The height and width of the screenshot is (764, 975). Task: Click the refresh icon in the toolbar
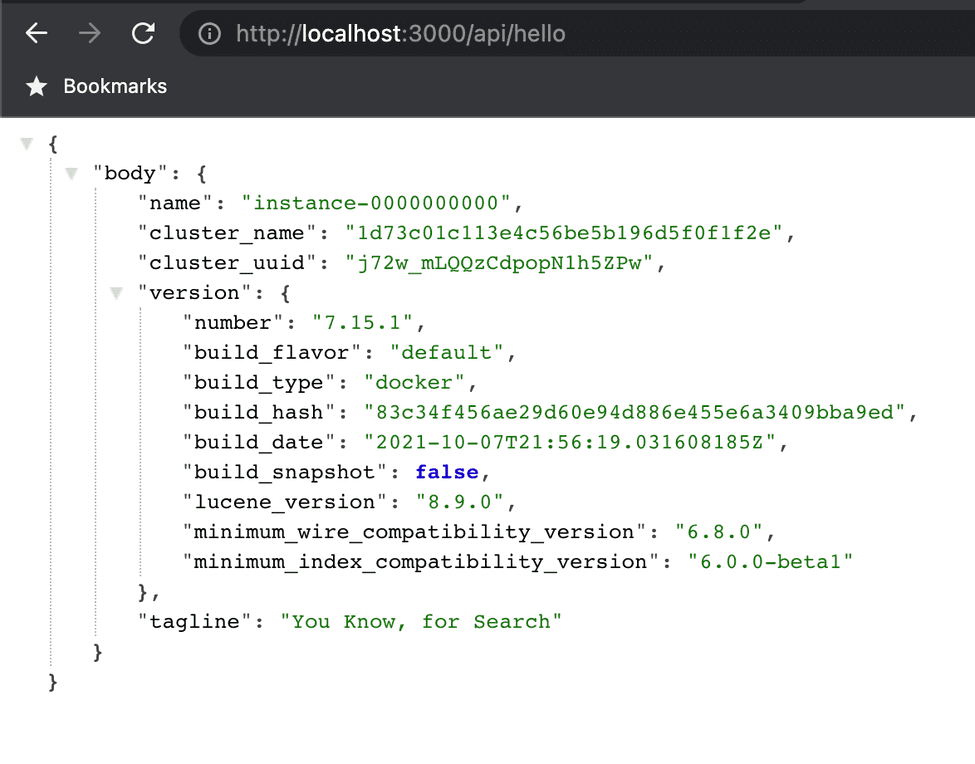pyautogui.click(x=142, y=32)
